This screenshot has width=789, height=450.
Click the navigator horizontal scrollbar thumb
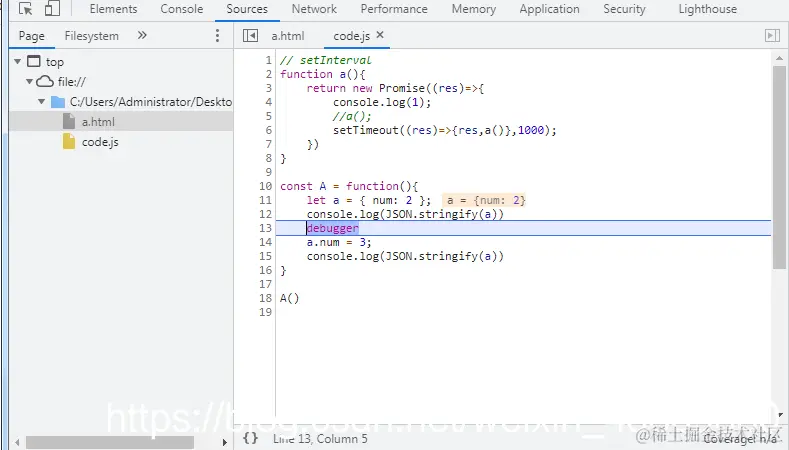tap(110, 442)
